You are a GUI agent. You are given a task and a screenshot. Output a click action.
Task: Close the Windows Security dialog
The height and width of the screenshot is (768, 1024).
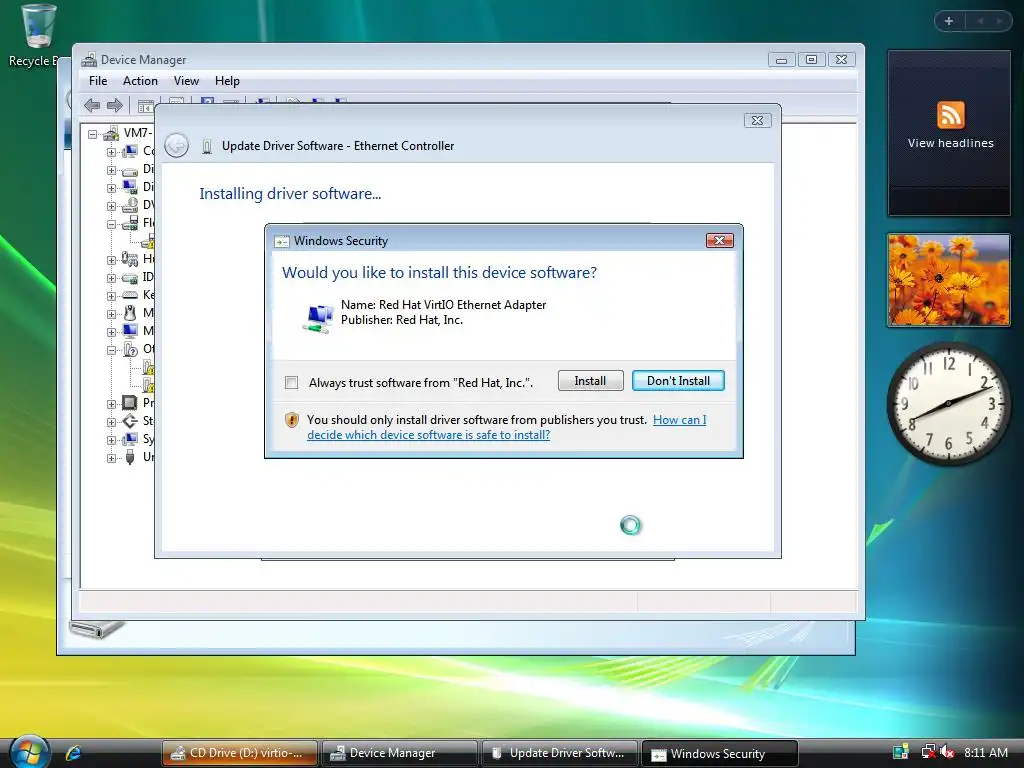point(720,240)
